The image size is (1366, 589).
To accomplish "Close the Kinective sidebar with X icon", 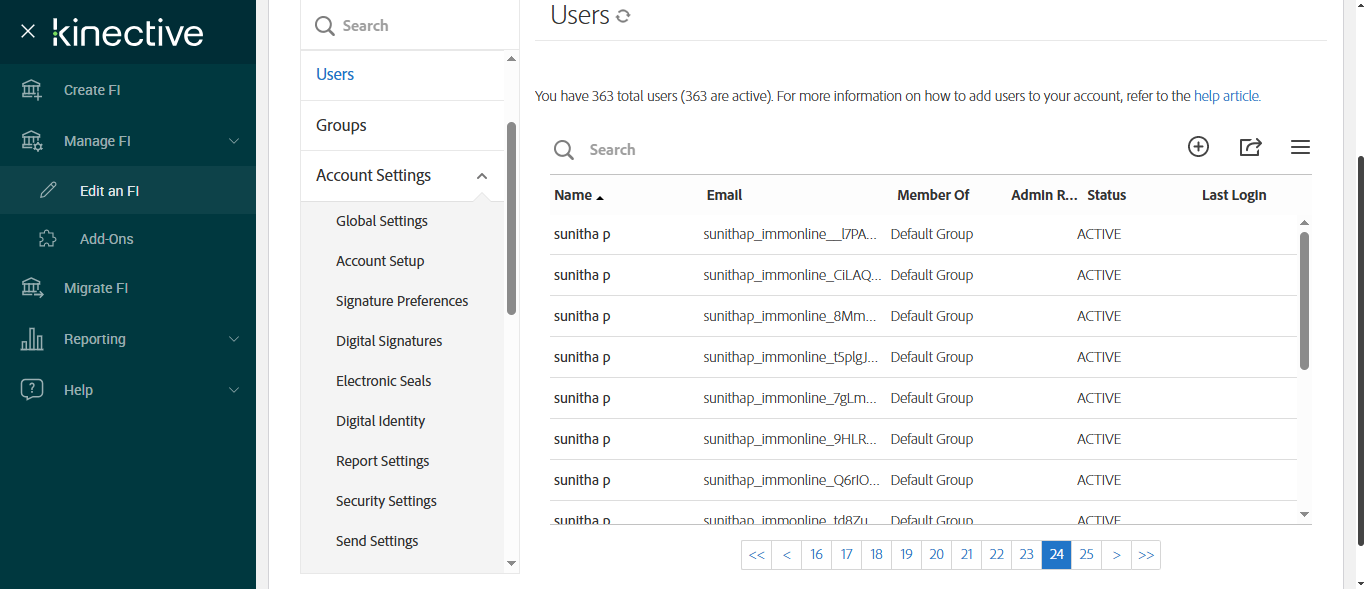I will pyautogui.click(x=28, y=32).
